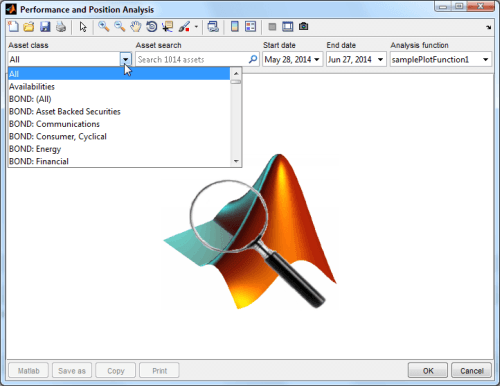
Task: Click the dropdown list scrollbar thumb
Action: [236, 82]
